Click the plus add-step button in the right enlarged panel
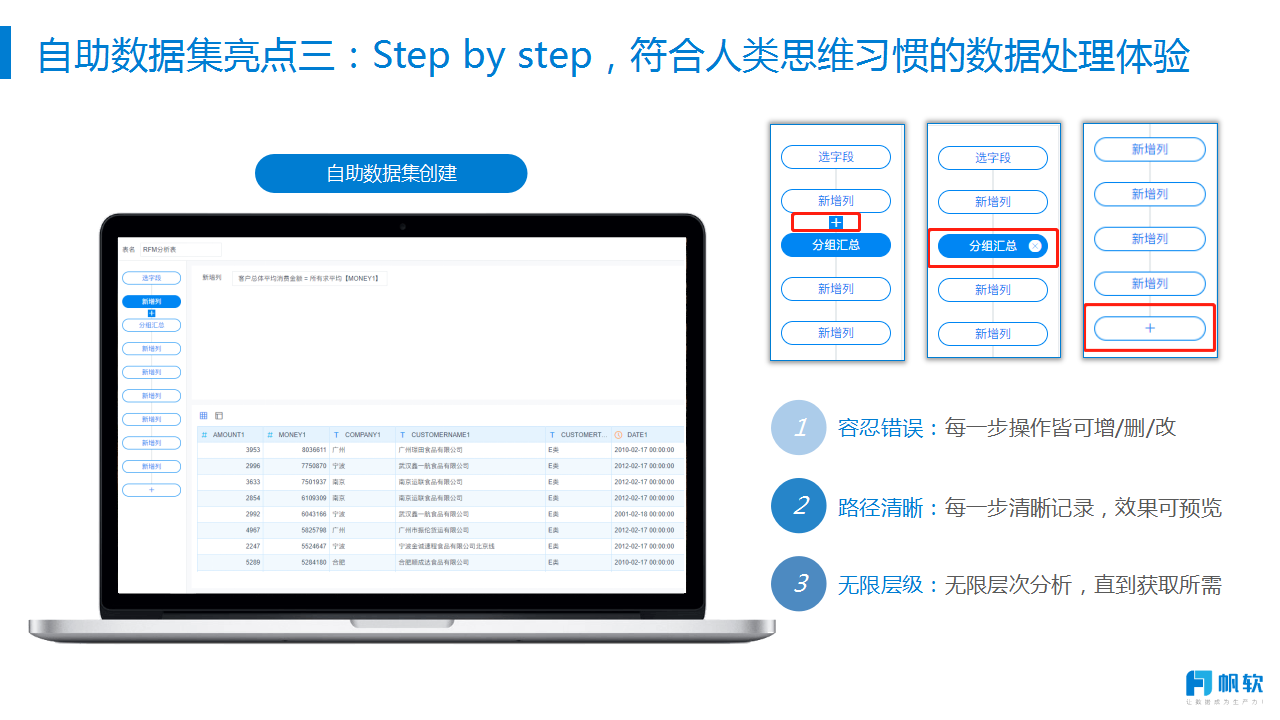1280x720 pixels. (1149, 328)
